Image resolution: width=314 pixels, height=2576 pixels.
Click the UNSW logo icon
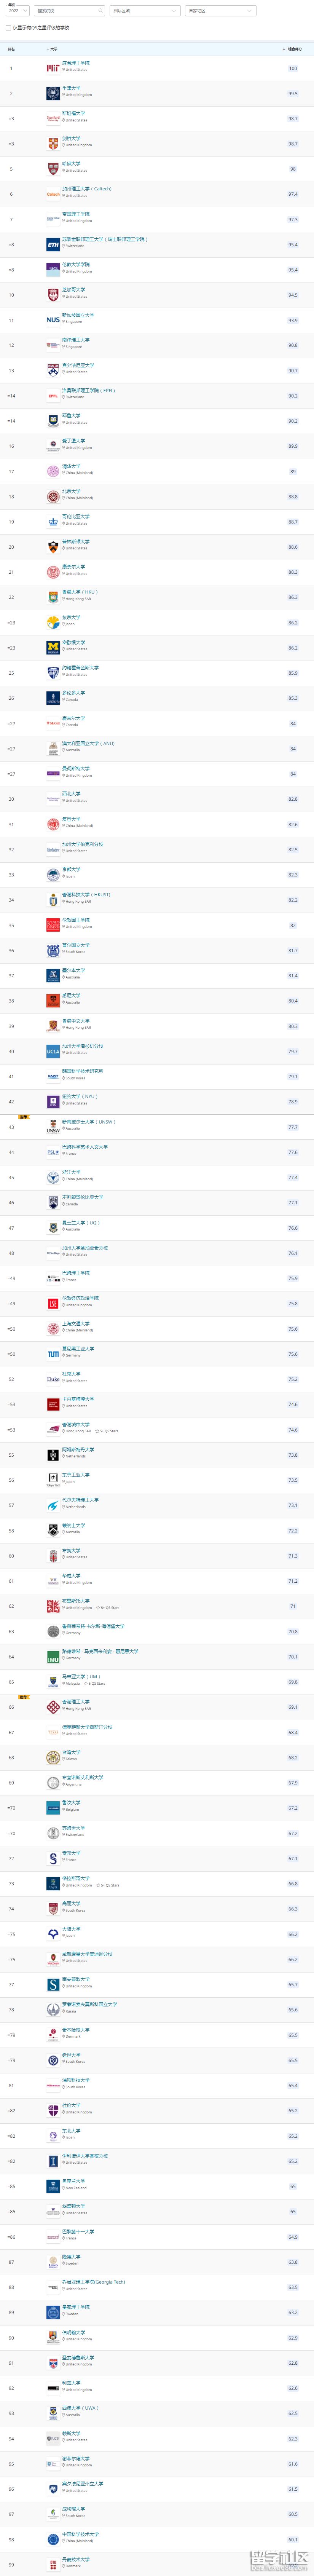coord(53,1127)
